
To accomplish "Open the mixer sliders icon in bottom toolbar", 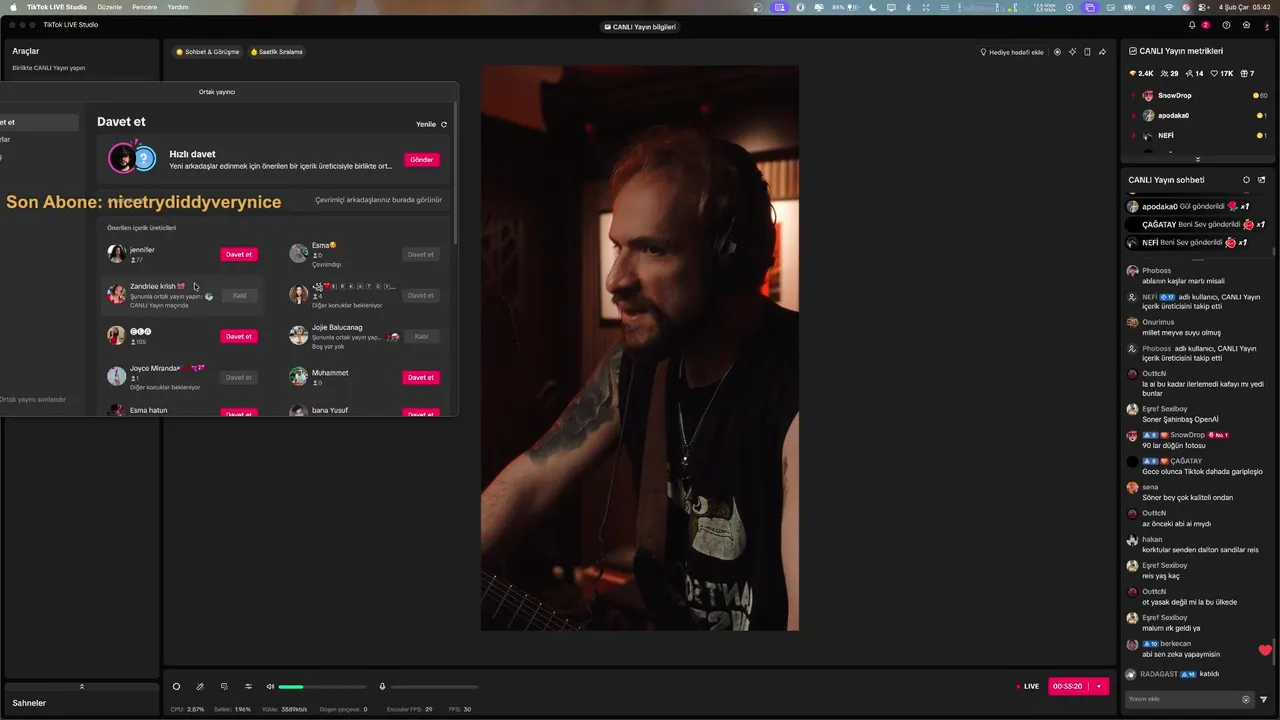I will click(248, 686).
